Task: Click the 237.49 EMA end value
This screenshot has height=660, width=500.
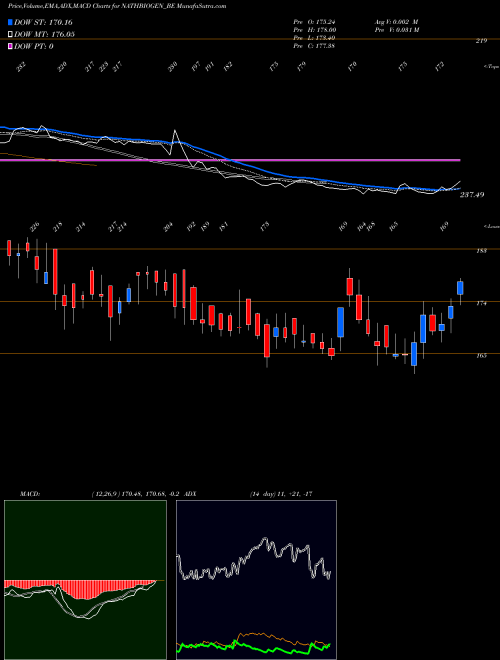Action: tap(472, 195)
